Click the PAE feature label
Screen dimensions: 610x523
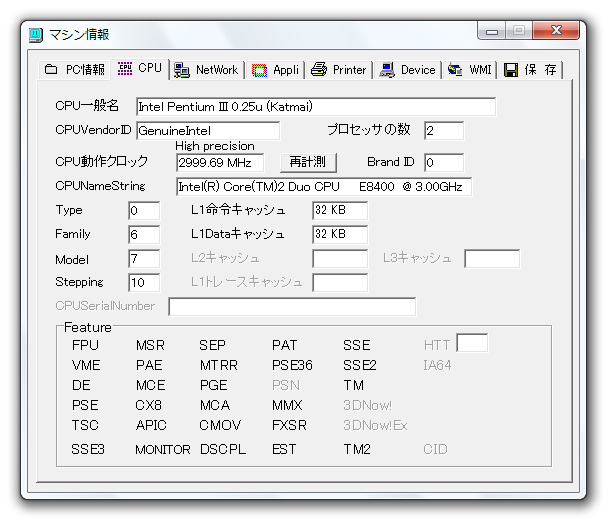(149, 365)
